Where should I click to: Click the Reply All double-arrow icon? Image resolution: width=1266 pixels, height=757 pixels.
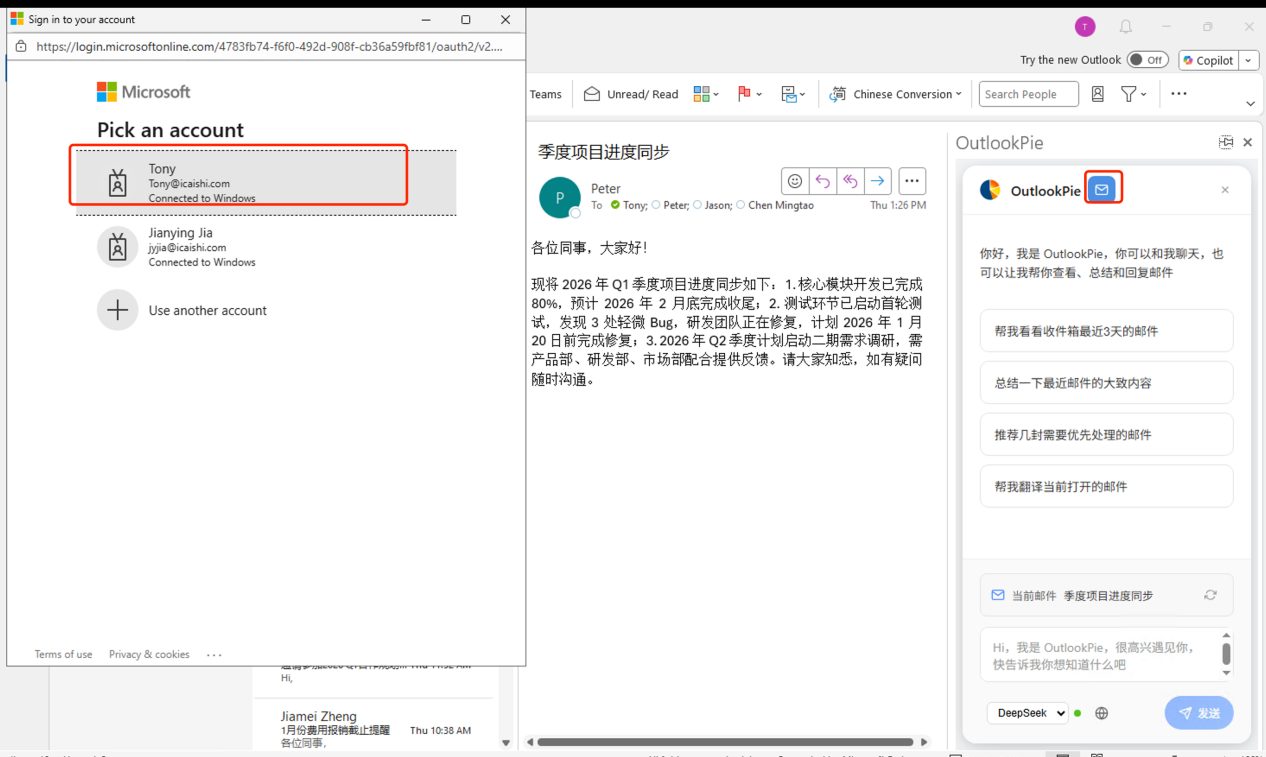pos(850,181)
